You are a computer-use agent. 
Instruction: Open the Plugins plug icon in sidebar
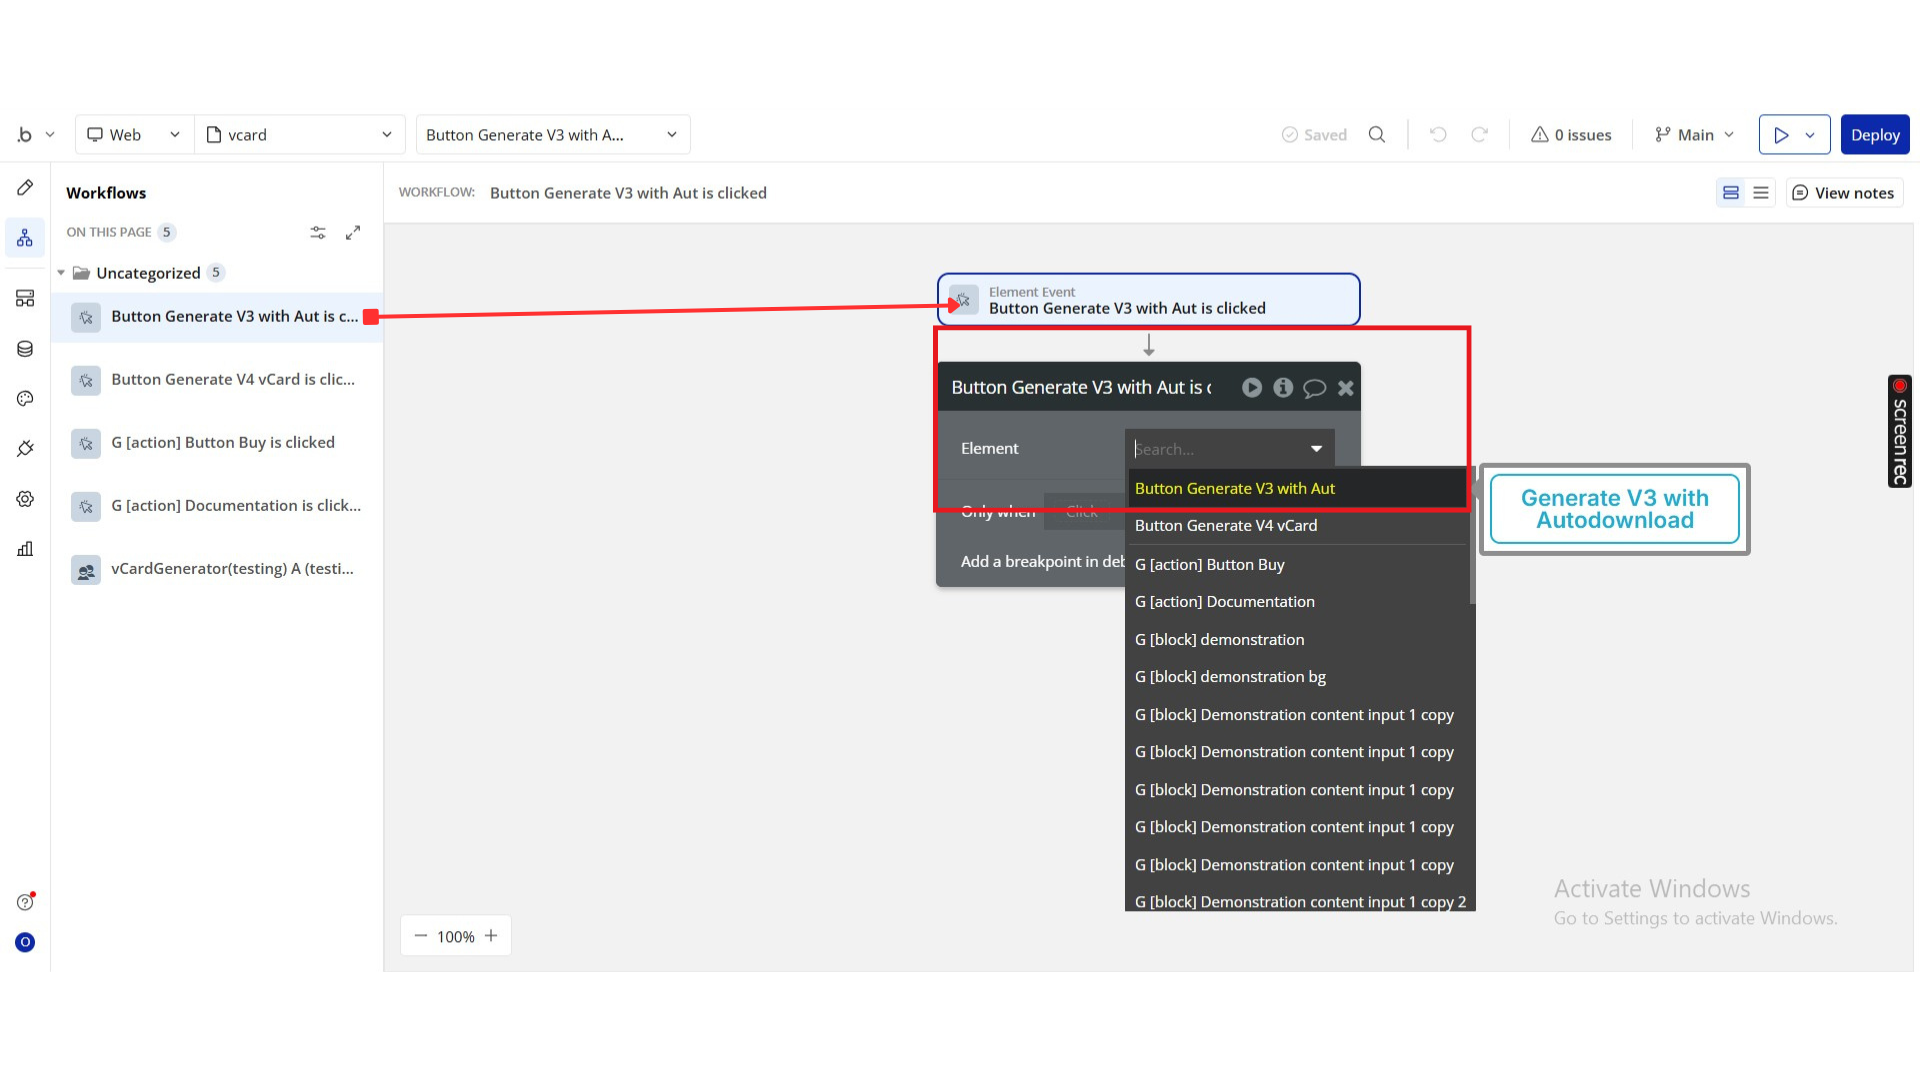[25, 449]
